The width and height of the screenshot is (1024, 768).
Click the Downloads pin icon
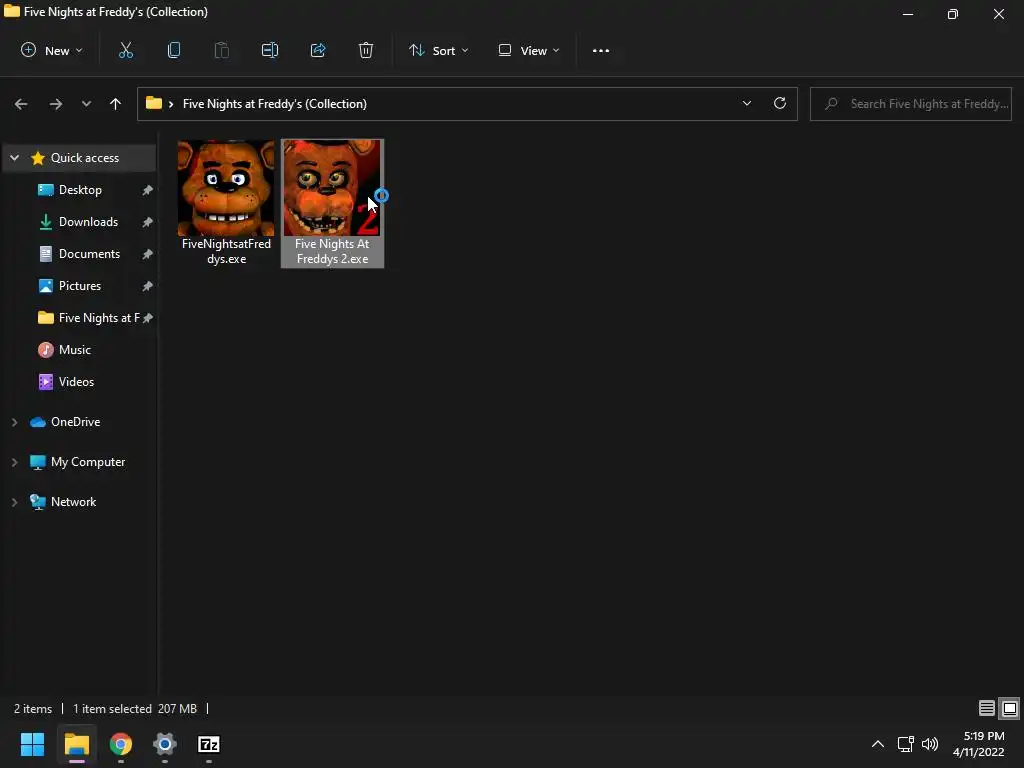click(x=148, y=222)
